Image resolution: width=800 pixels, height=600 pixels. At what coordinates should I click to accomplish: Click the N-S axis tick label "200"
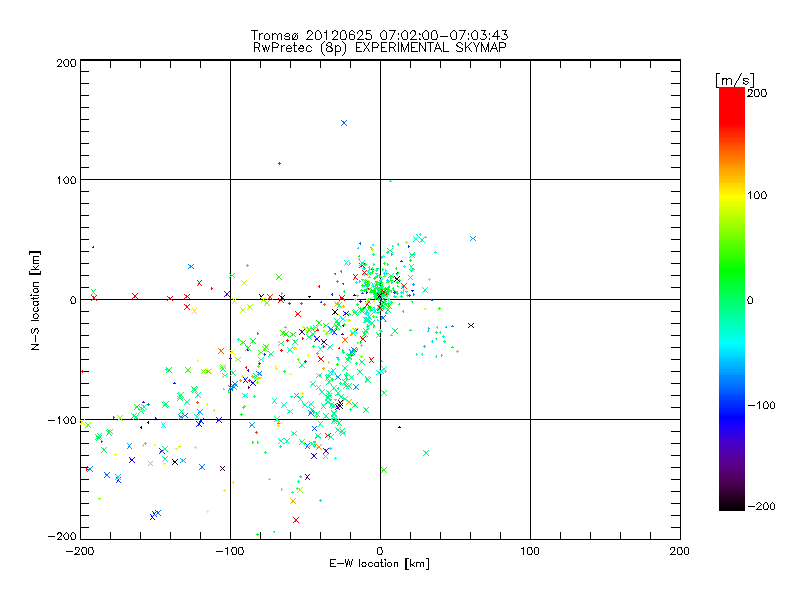[66, 63]
